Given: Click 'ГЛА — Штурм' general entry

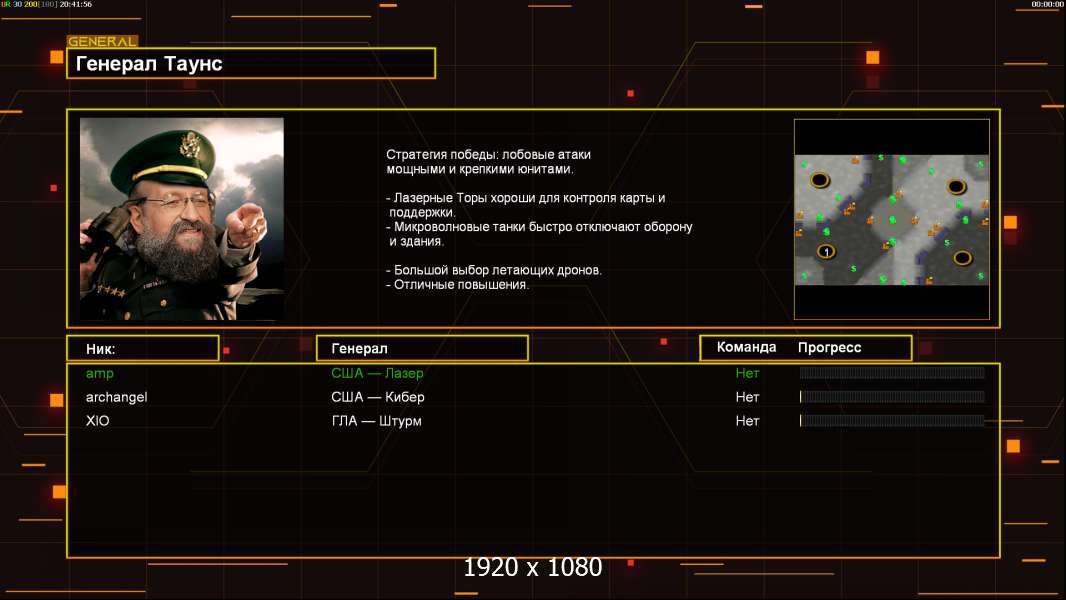Looking at the screenshot, I should tap(377, 421).
